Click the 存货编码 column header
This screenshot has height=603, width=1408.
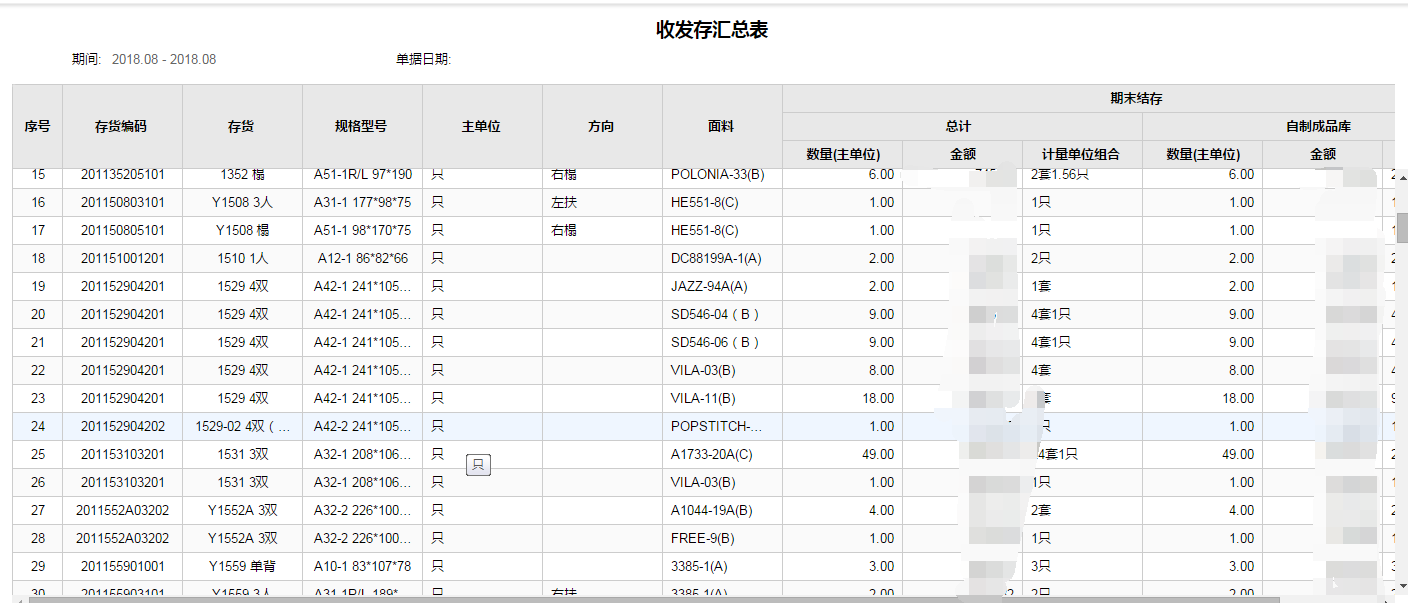click(121, 126)
